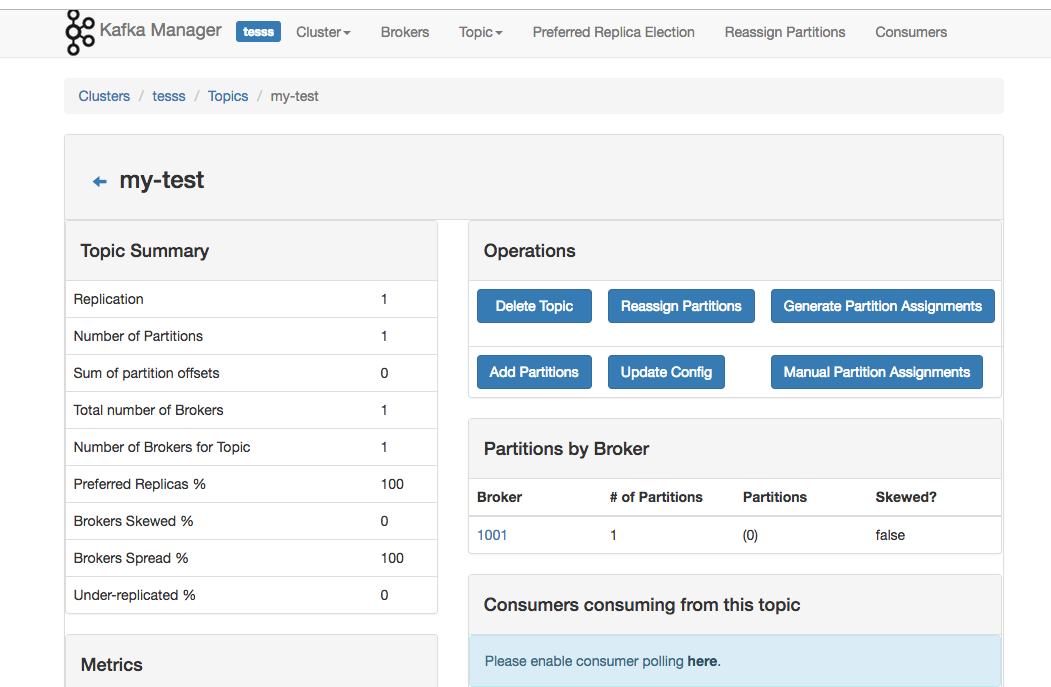Select 'Under-replicated %' label
Image resolution: width=1051 pixels, height=687 pixels.
click(x=134, y=595)
